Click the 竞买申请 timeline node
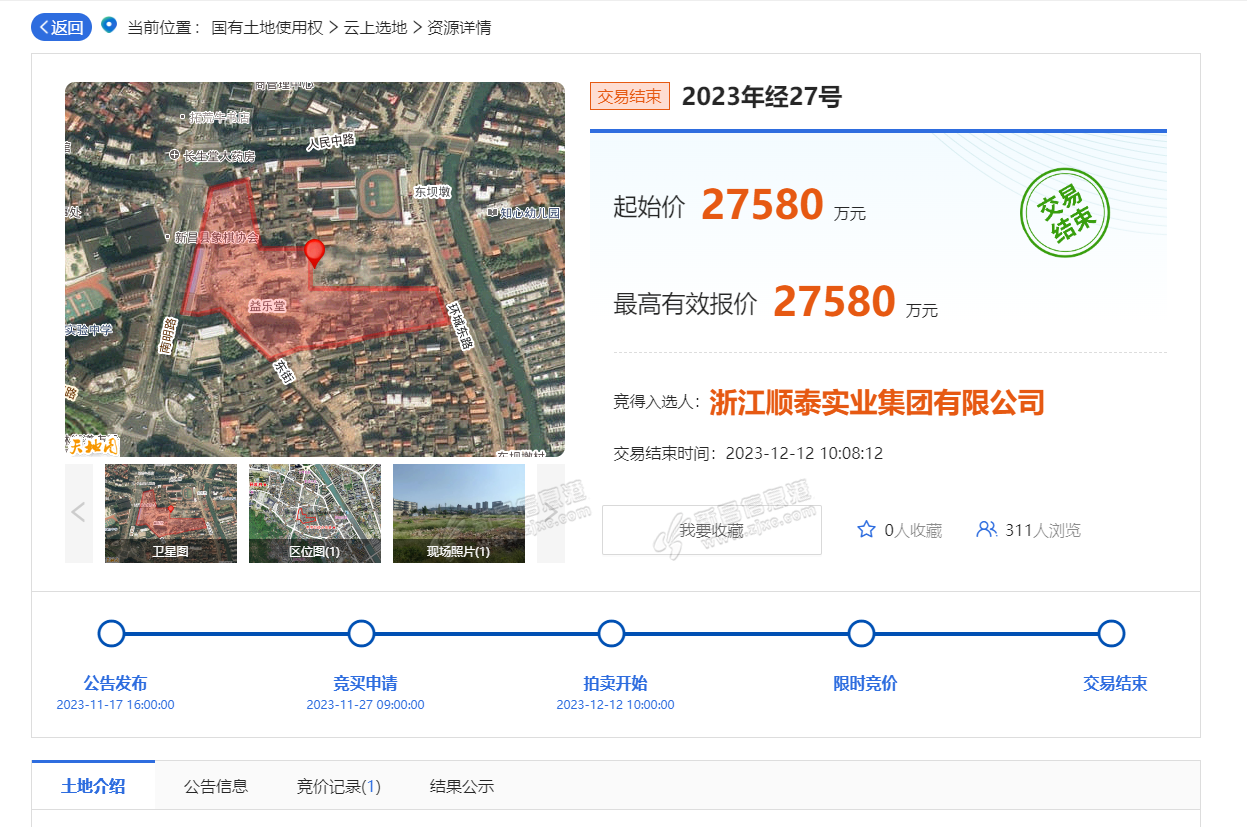 361,634
